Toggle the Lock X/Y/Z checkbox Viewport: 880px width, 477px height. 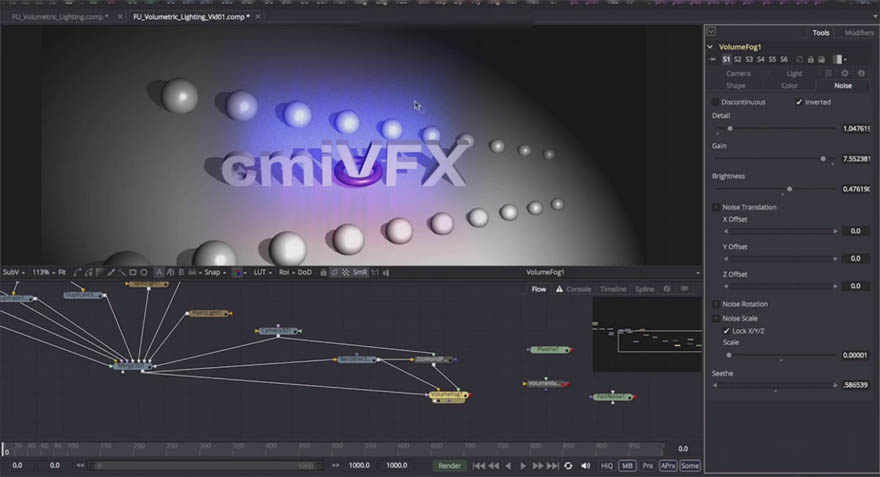click(x=726, y=331)
